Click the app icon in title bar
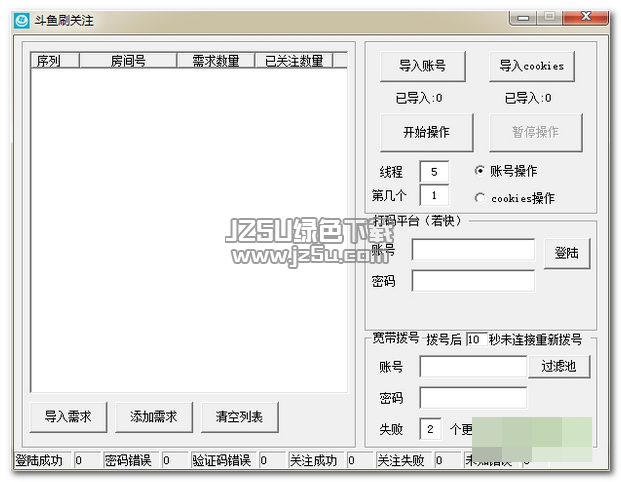621x482 pixels. (21, 20)
